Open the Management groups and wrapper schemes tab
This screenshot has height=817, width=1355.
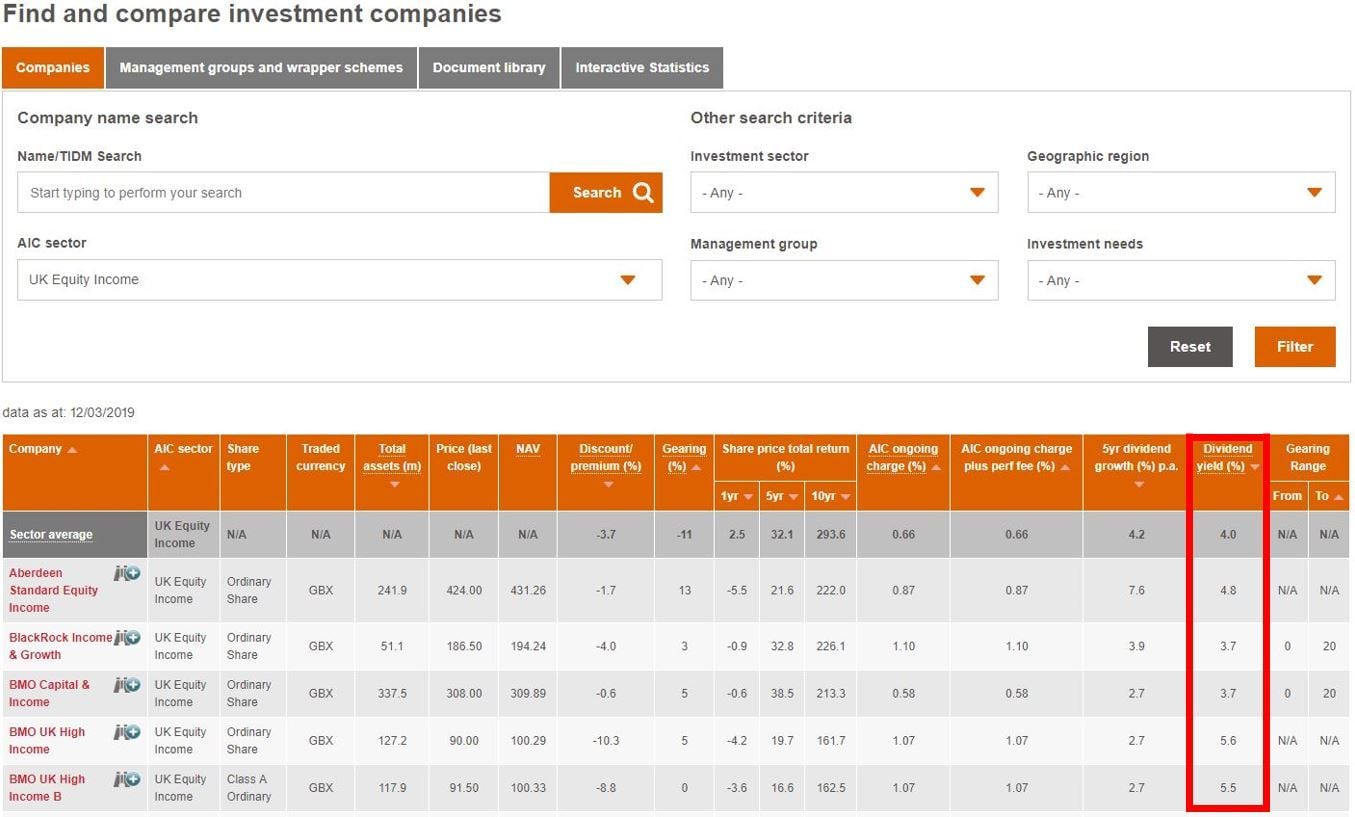tap(261, 68)
